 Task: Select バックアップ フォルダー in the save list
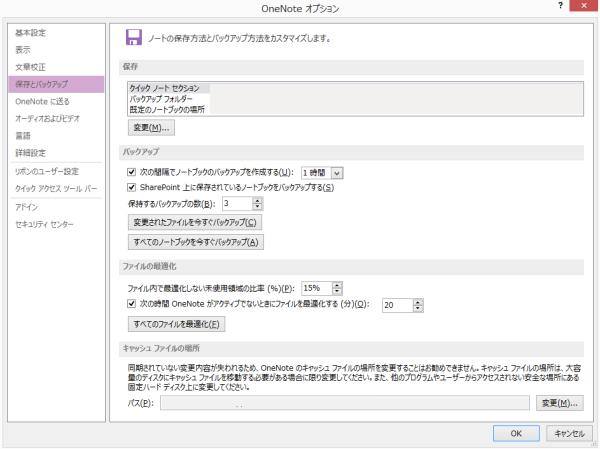tap(164, 99)
